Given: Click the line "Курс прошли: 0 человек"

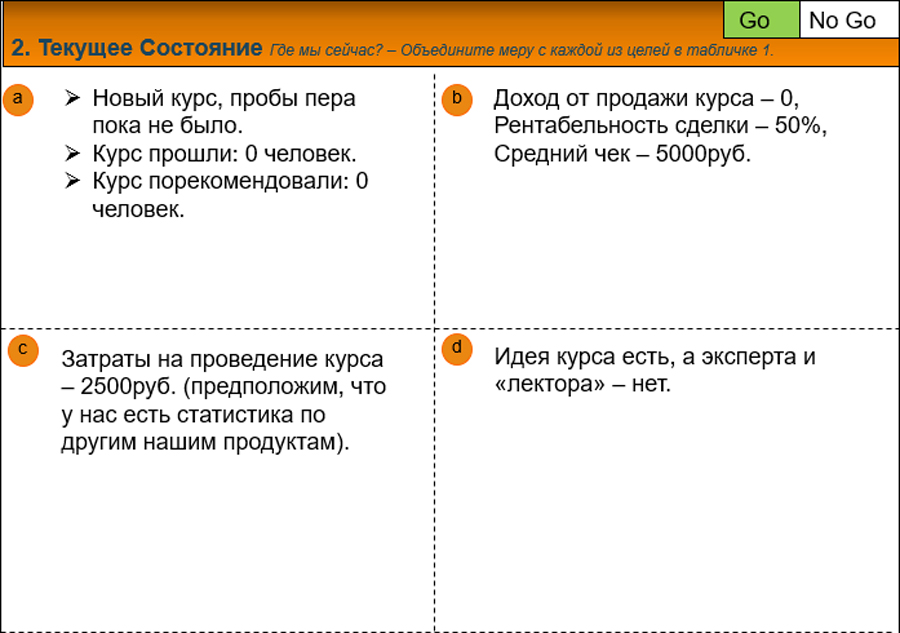Looking at the screenshot, I should pos(224,154).
